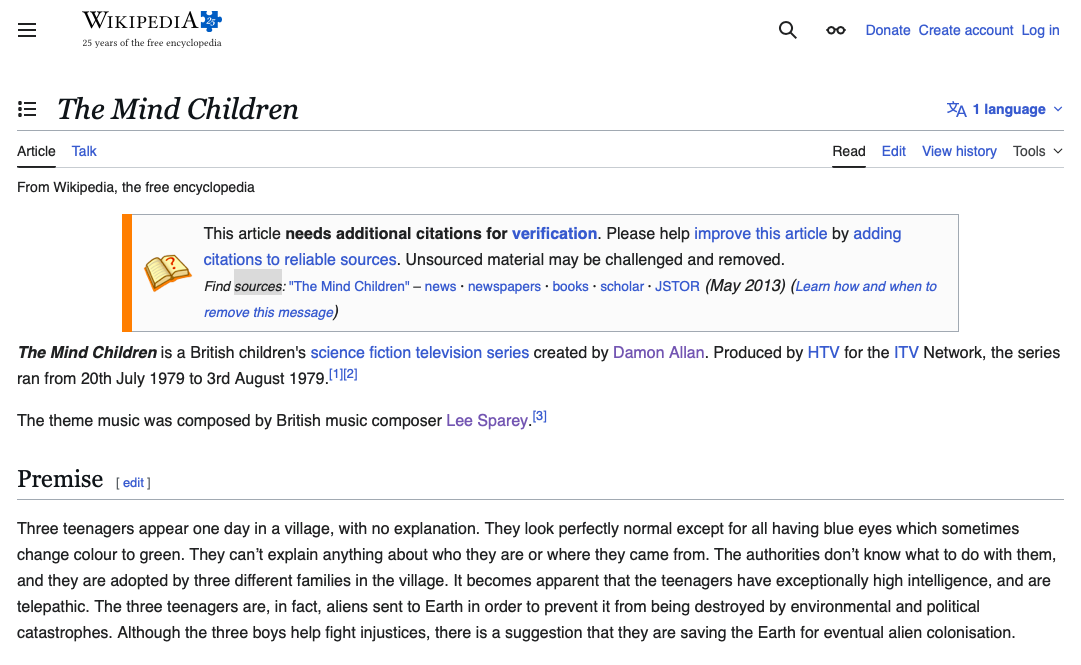Image resolution: width=1081 pixels, height=665 pixels.
Task: Open the appearance glasses icon
Action: coord(836,30)
